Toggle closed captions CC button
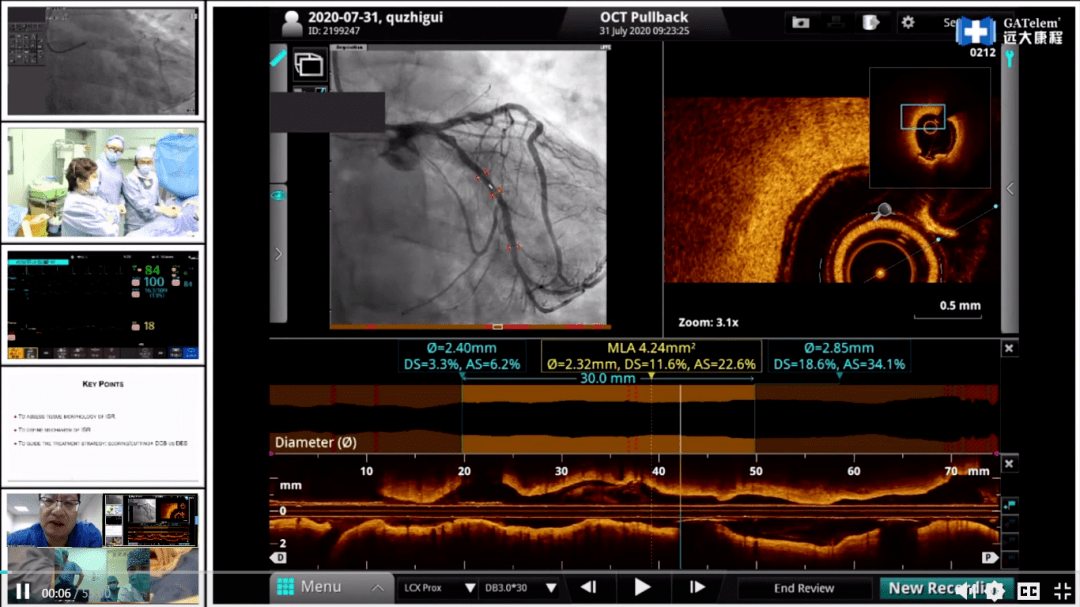The image size is (1080, 607). tap(1028, 590)
